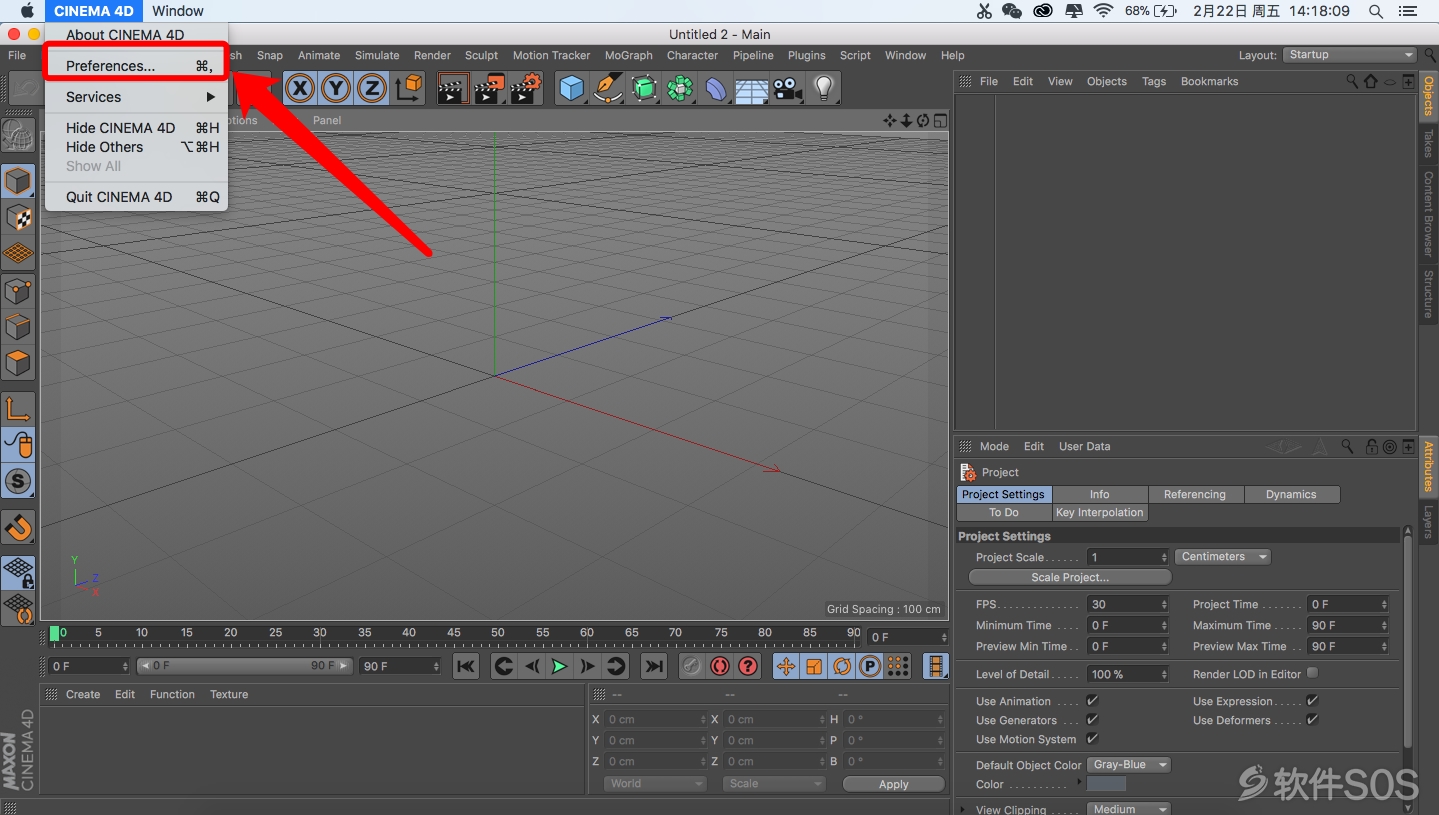
Task: Open the MoGraph menu
Action: pyautogui.click(x=628, y=55)
